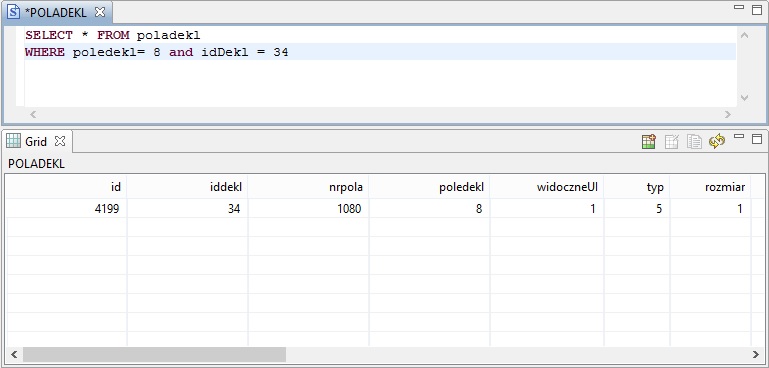Viewport: 769px width, 368px height.
Task: Click the 'typ' column header
Action: click(x=637, y=187)
